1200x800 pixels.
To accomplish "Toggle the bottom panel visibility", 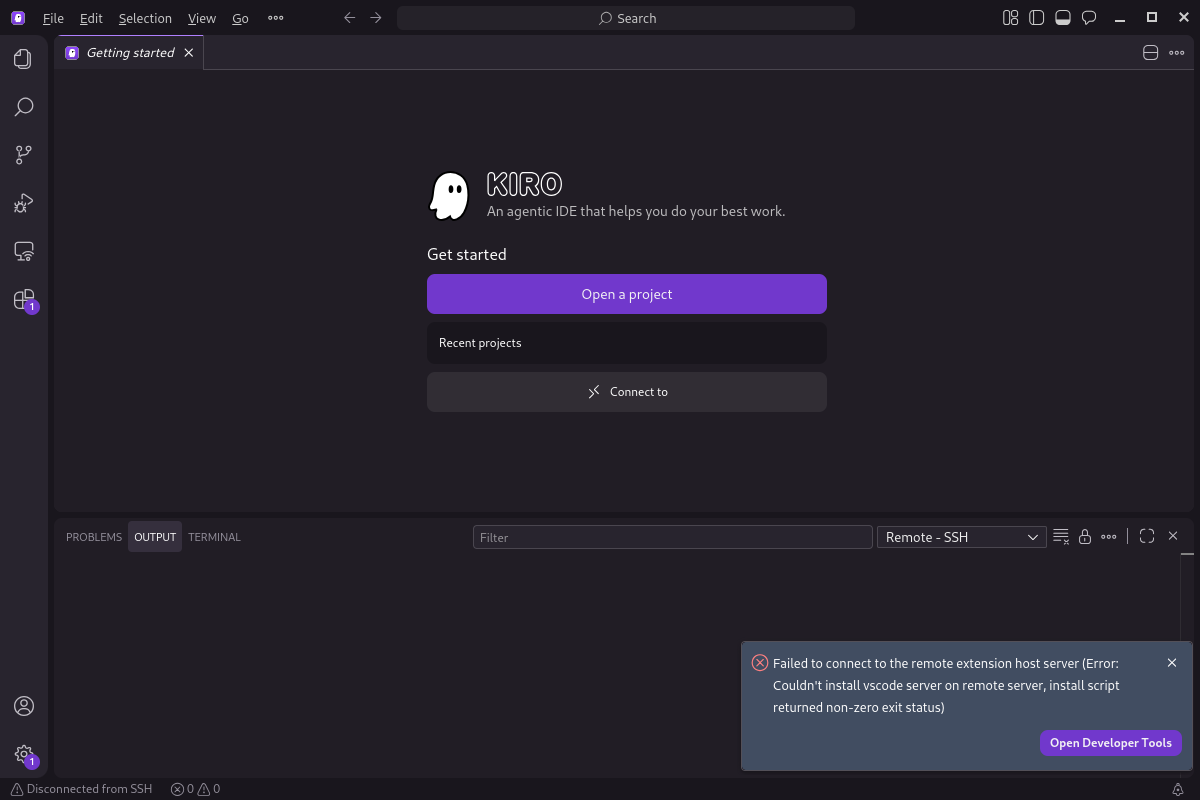I will coord(1063,18).
